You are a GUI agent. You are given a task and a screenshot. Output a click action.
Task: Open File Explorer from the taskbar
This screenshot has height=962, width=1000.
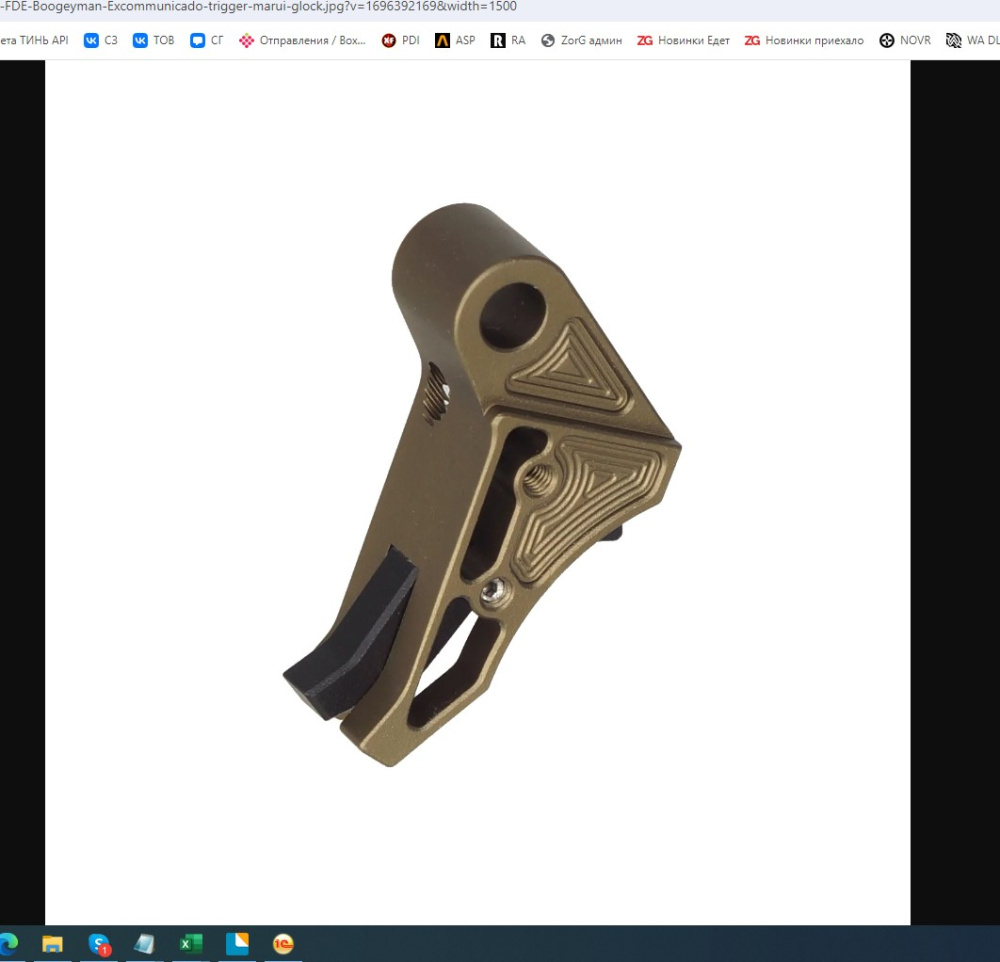point(52,944)
